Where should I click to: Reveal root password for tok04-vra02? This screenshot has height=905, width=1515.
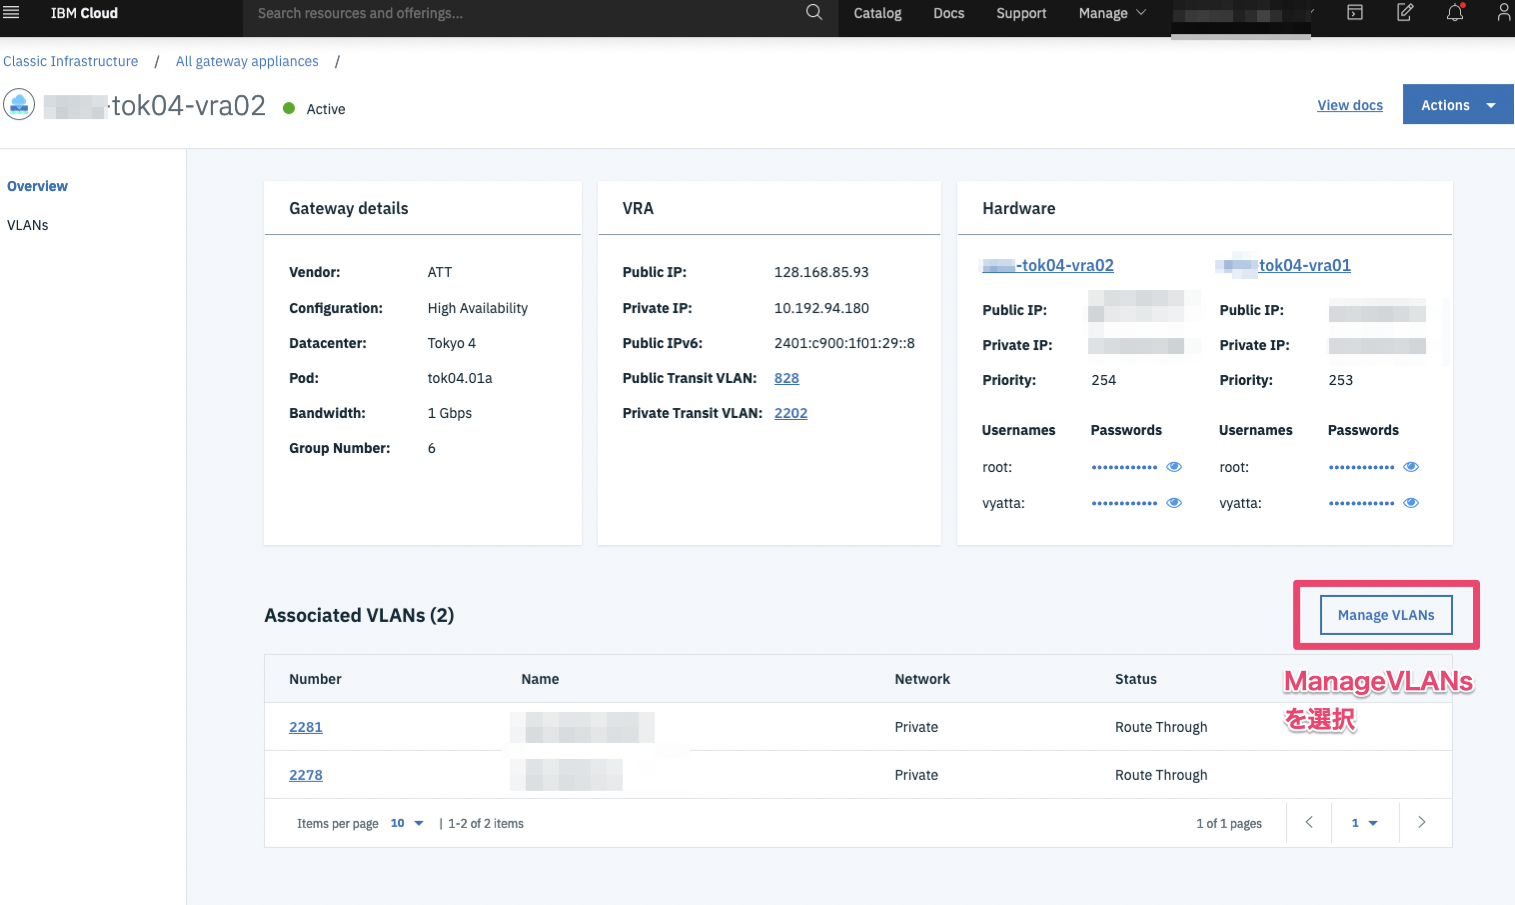[x=1174, y=467]
